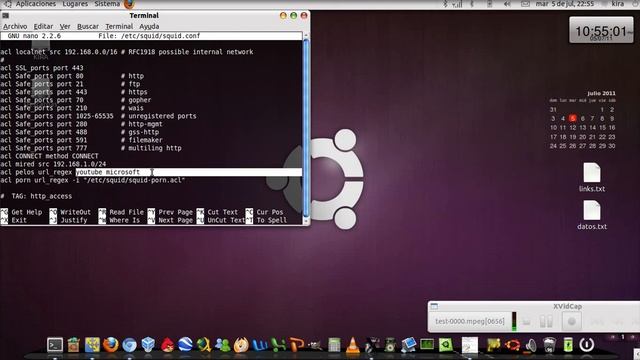The height and width of the screenshot is (360, 640).
Task: Open the Ayuda menu in Terminal
Action: pos(149,26)
